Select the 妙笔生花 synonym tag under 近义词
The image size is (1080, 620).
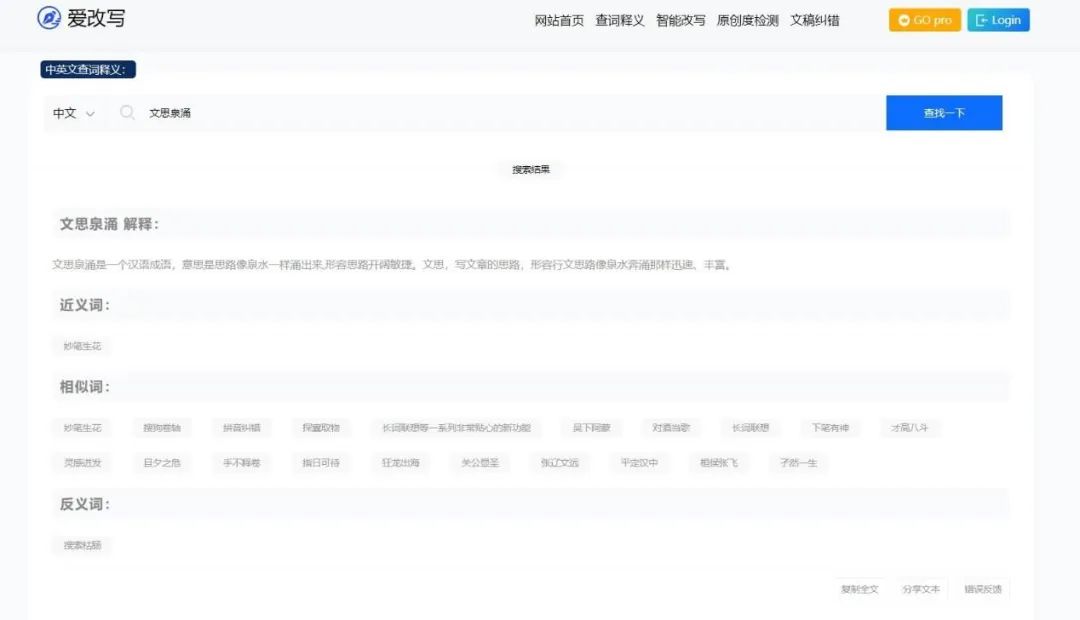click(82, 346)
